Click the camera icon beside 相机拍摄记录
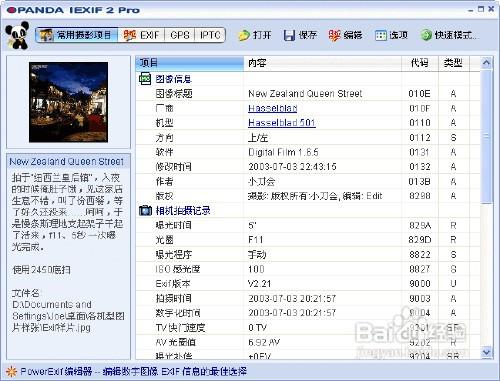 (x=145, y=210)
